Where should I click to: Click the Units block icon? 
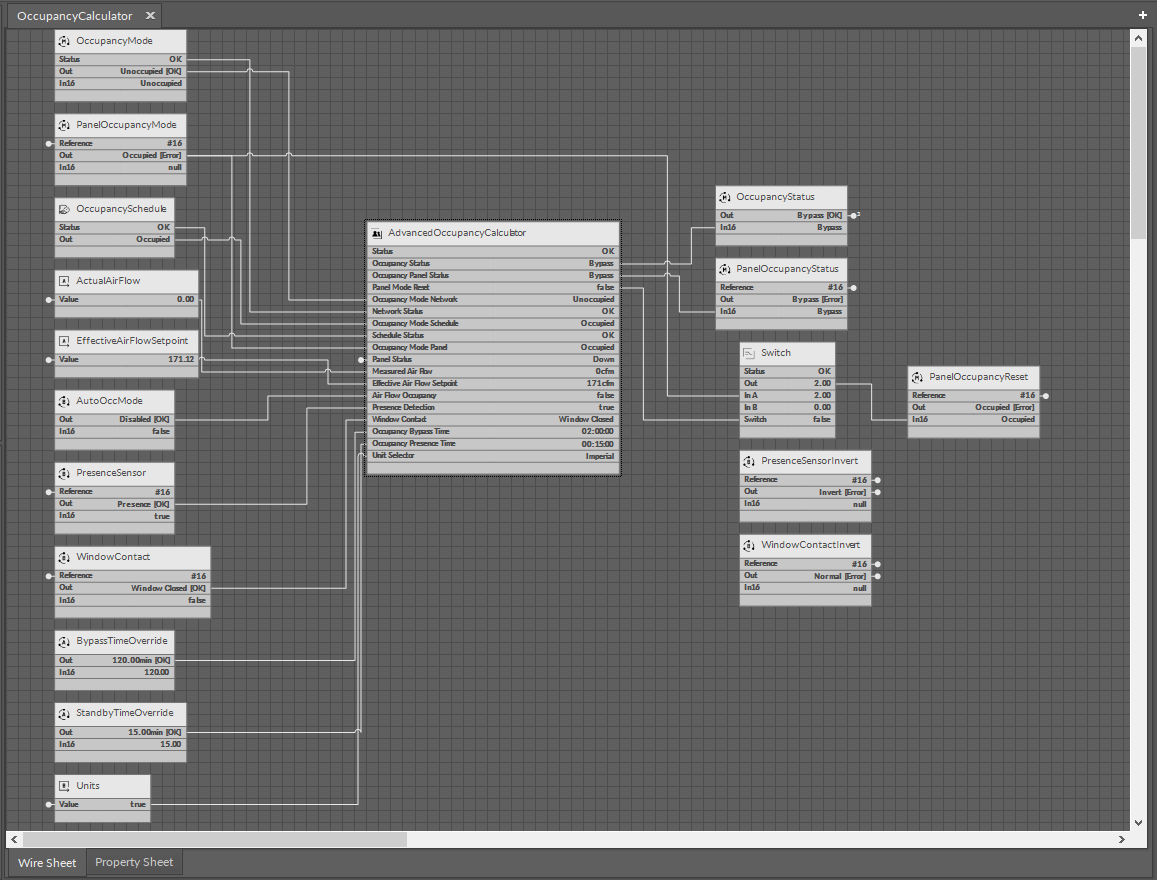(64, 786)
